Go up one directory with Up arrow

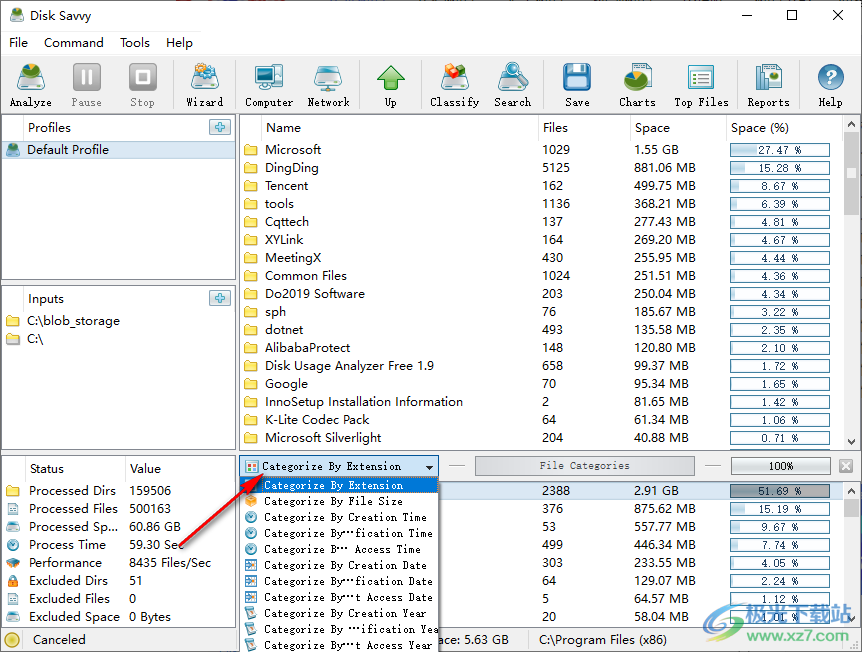click(391, 85)
